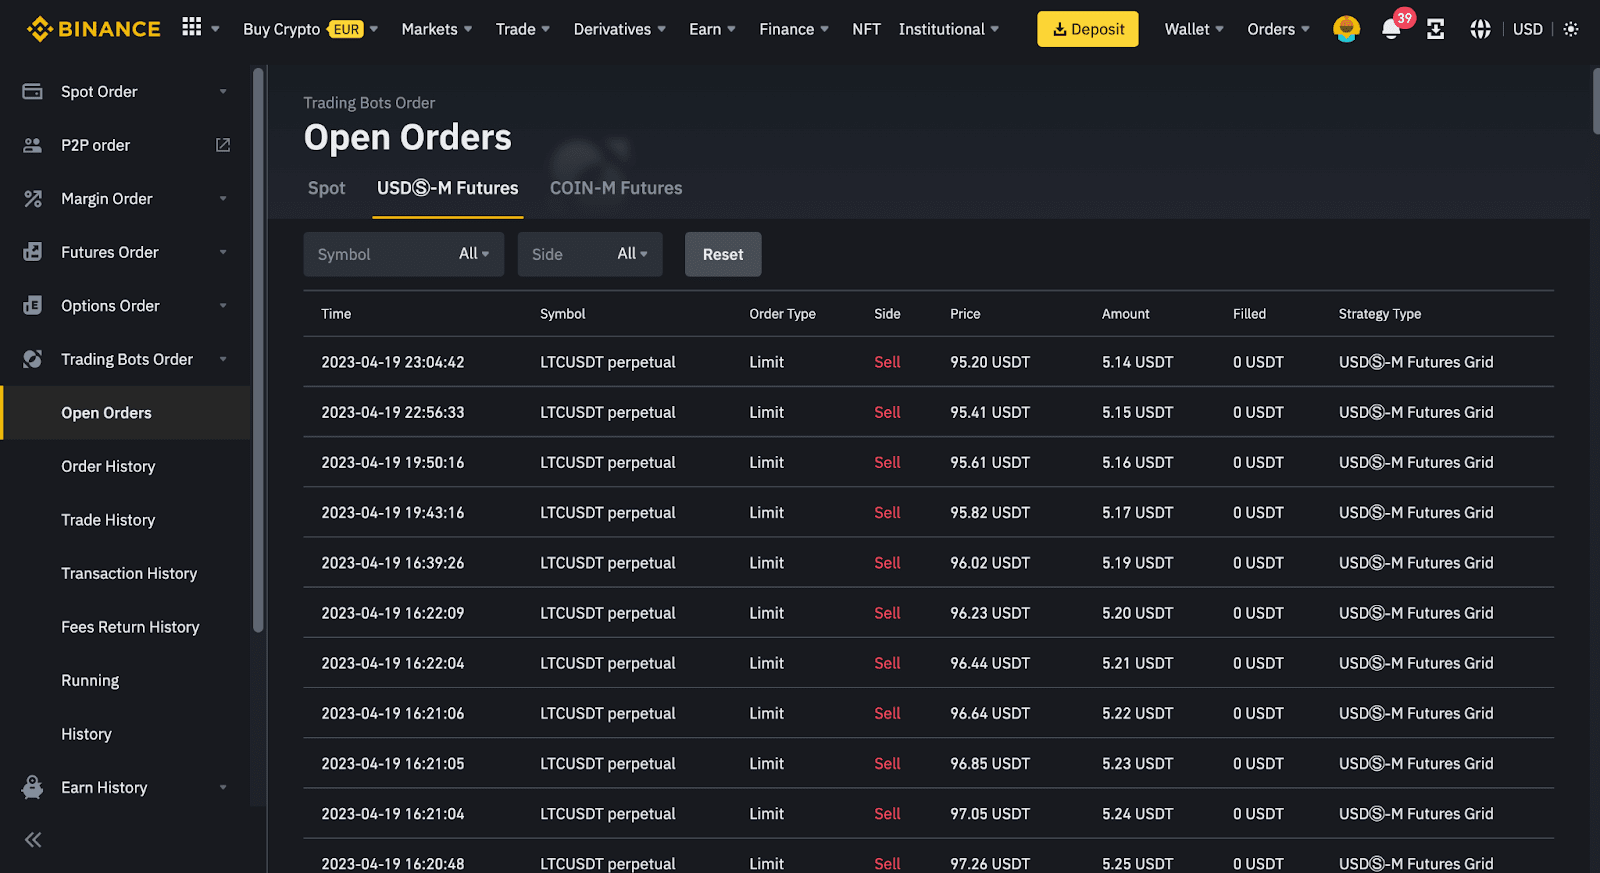Click the P2P order external link icon
This screenshot has width=1600, height=873.
(223, 145)
